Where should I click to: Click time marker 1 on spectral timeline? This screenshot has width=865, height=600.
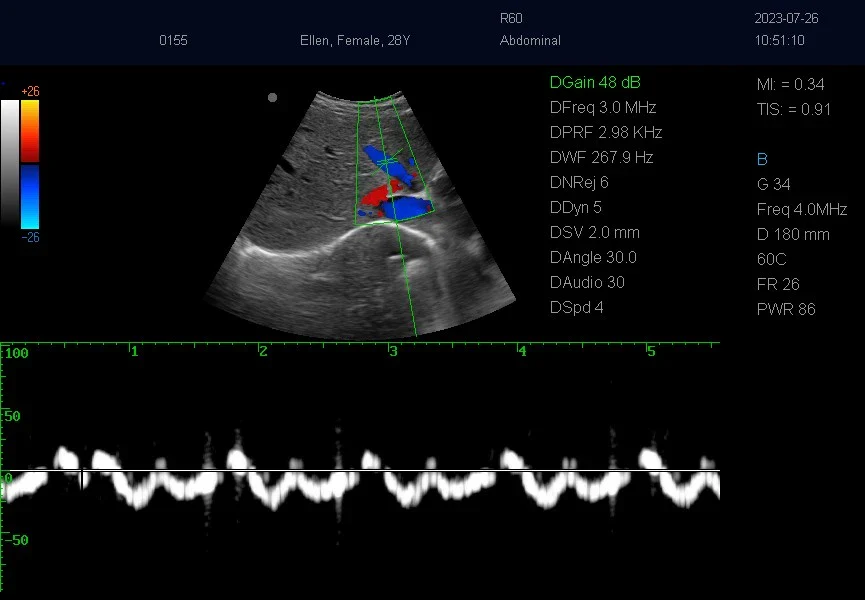point(134,351)
